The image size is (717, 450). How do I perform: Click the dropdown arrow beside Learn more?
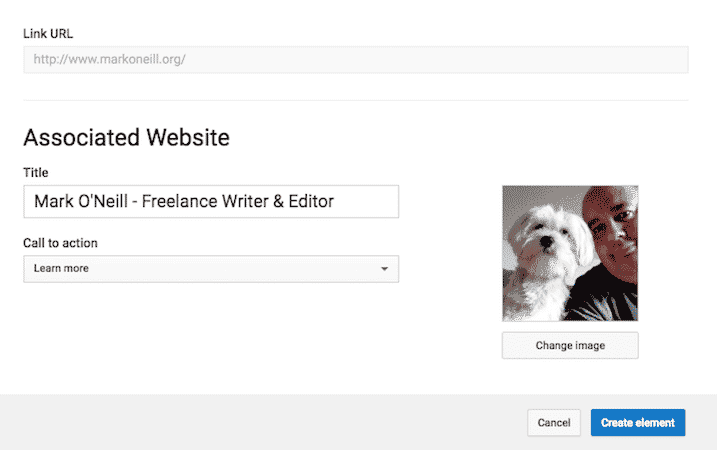pos(384,269)
